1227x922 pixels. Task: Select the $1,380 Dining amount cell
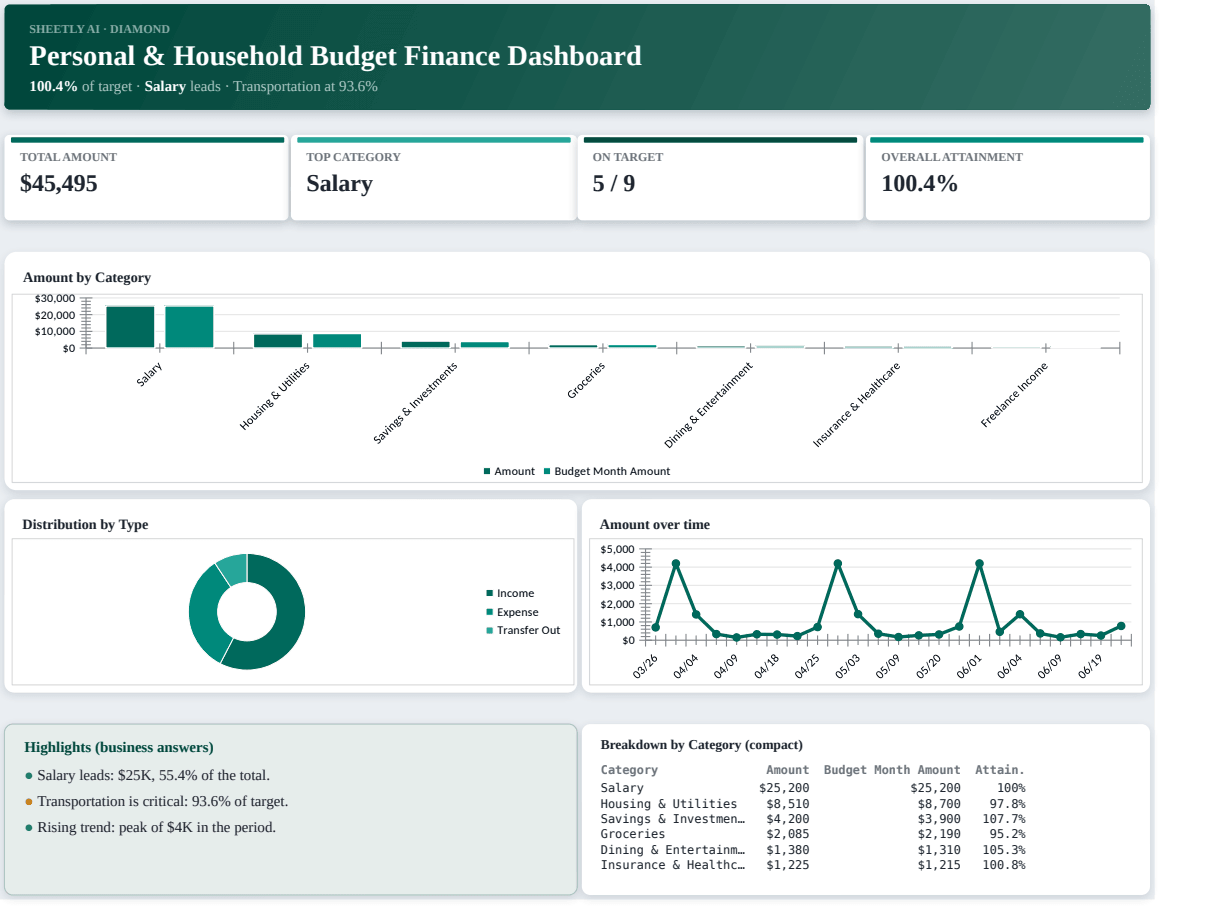(x=788, y=850)
